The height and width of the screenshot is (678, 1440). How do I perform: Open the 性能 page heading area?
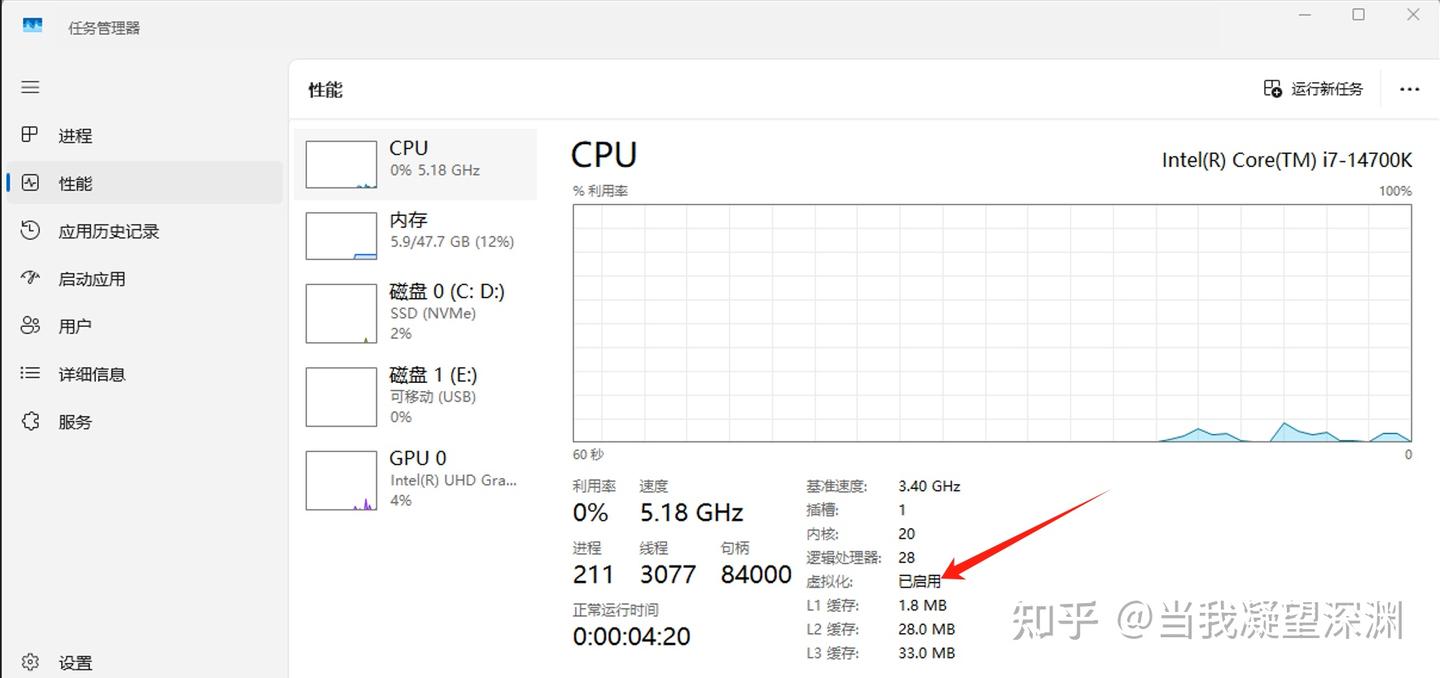coord(324,89)
